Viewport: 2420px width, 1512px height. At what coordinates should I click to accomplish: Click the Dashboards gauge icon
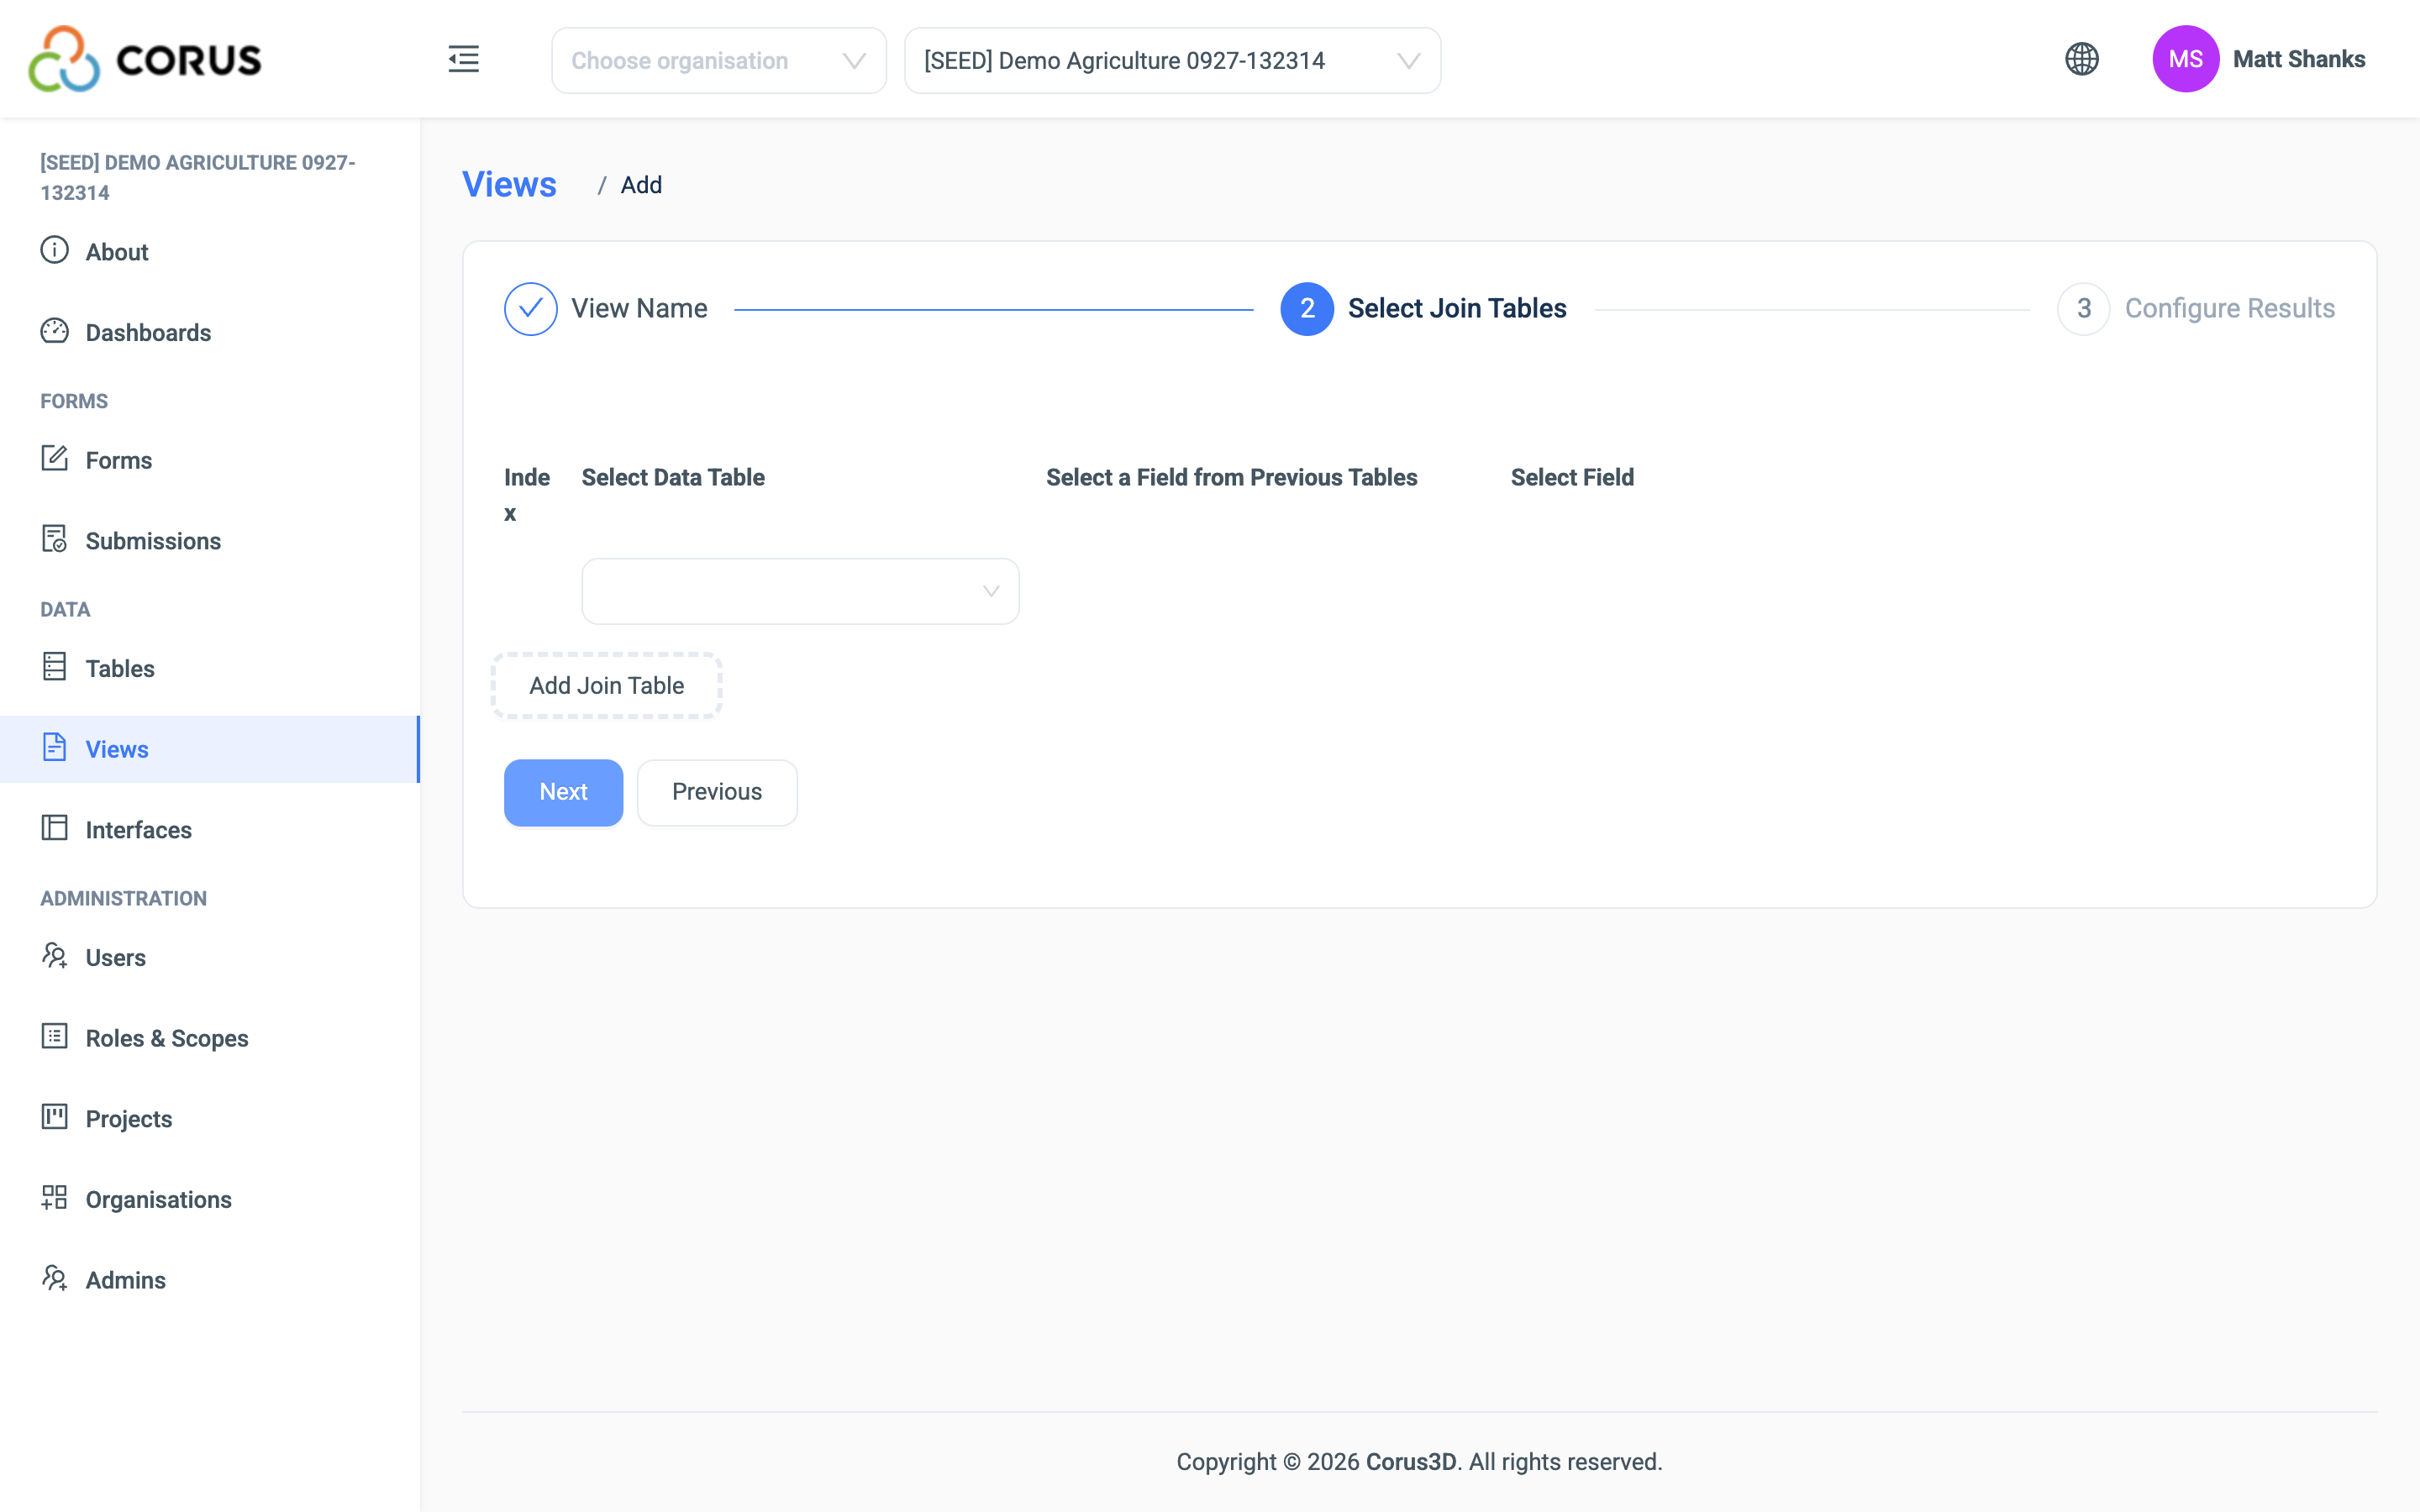point(55,331)
